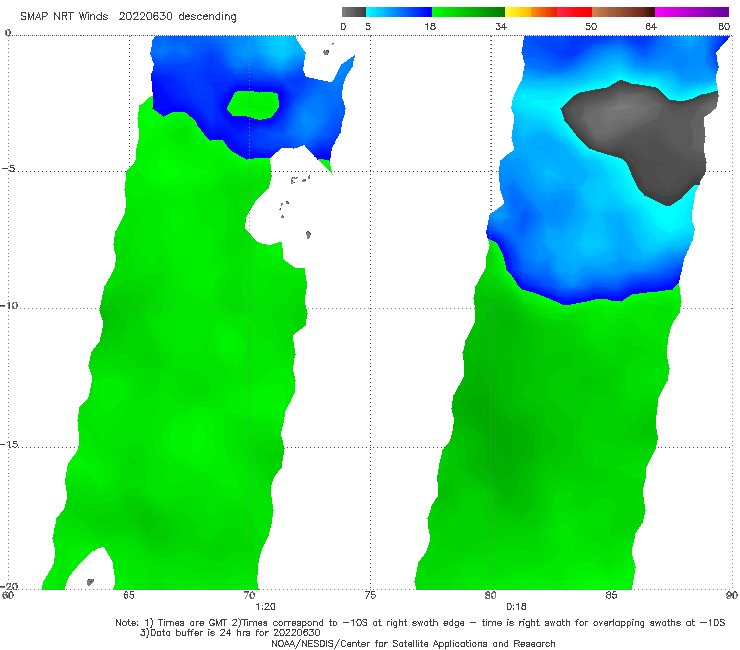The image size is (740, 650).
Task: Click the brown segment of the color bar
Action: click(x=623, y=12)
